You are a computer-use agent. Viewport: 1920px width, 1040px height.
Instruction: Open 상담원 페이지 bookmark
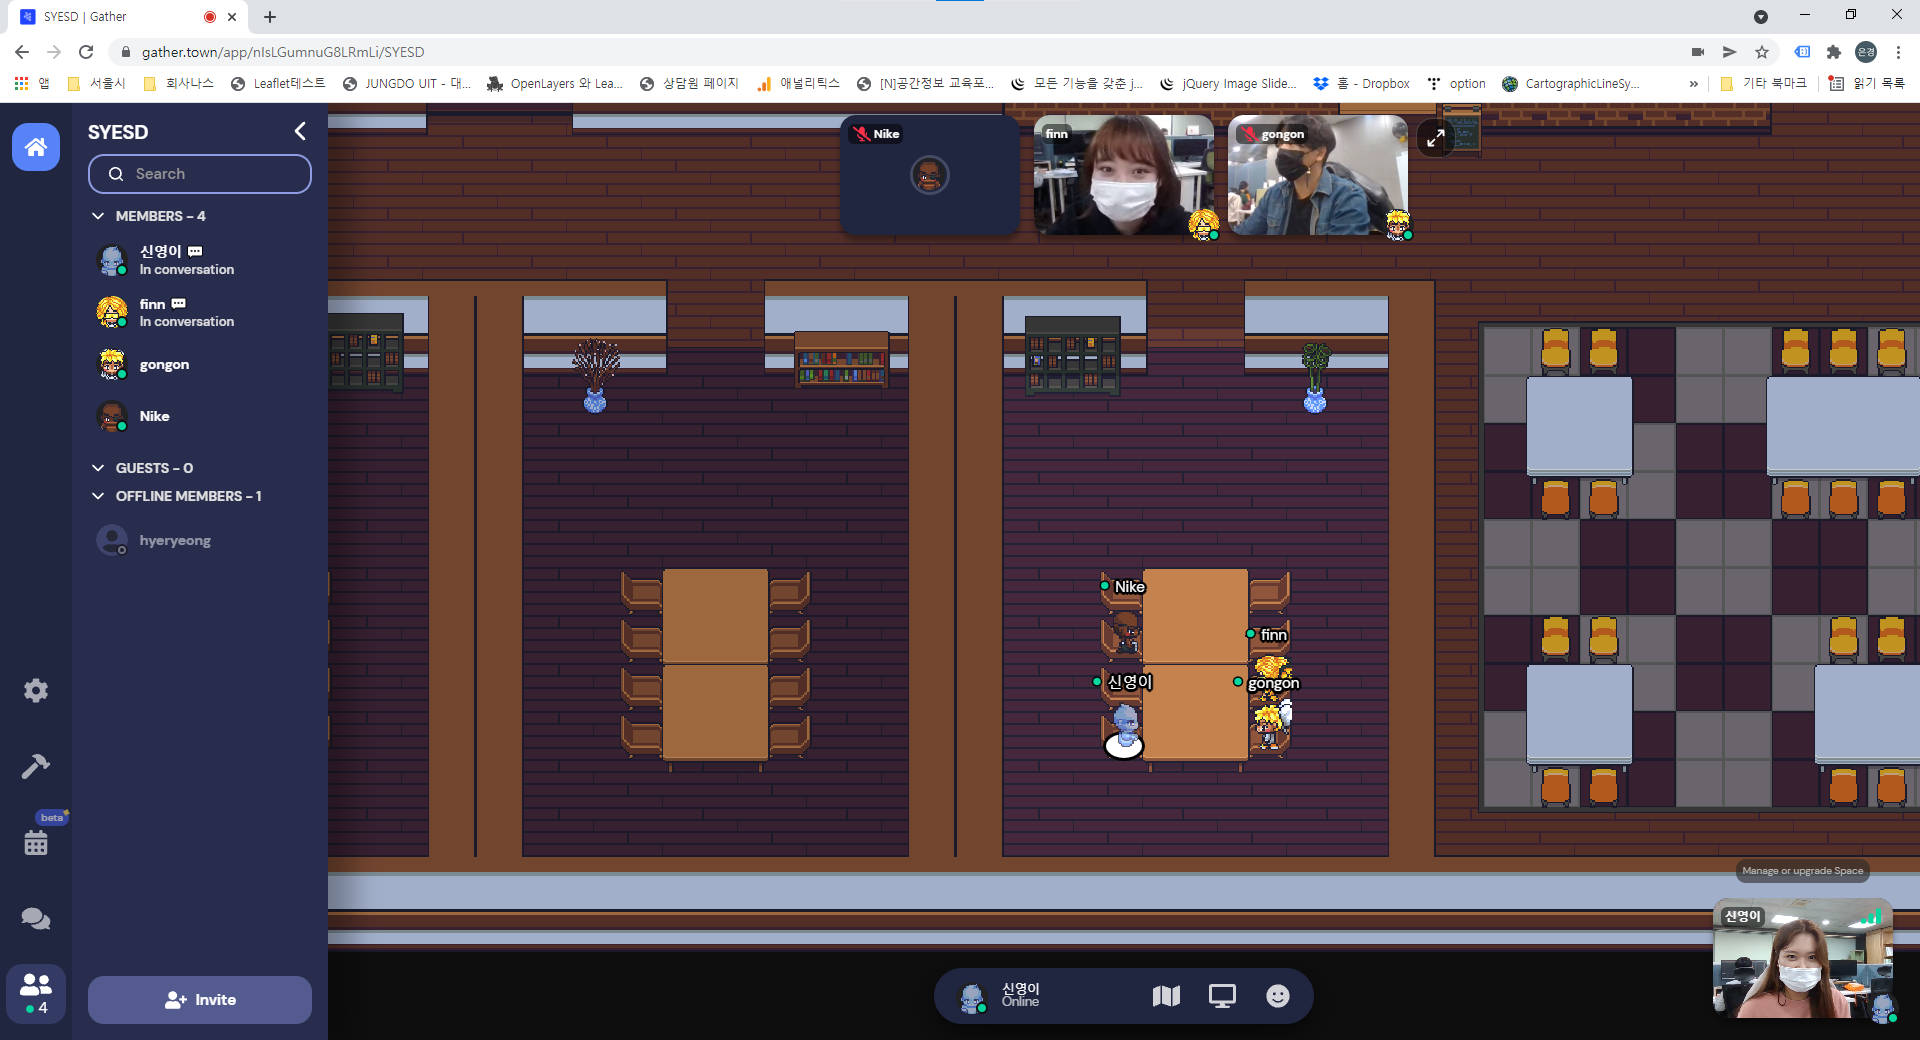click(689, 84)
